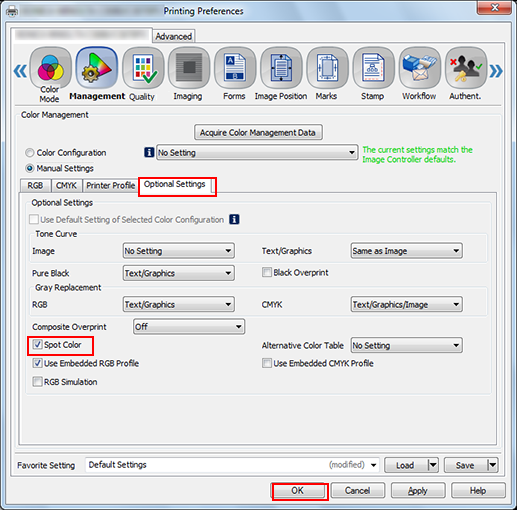Screen dimensions: 517x510
Task: Select the Stamp icon
Action: (373, 69)
